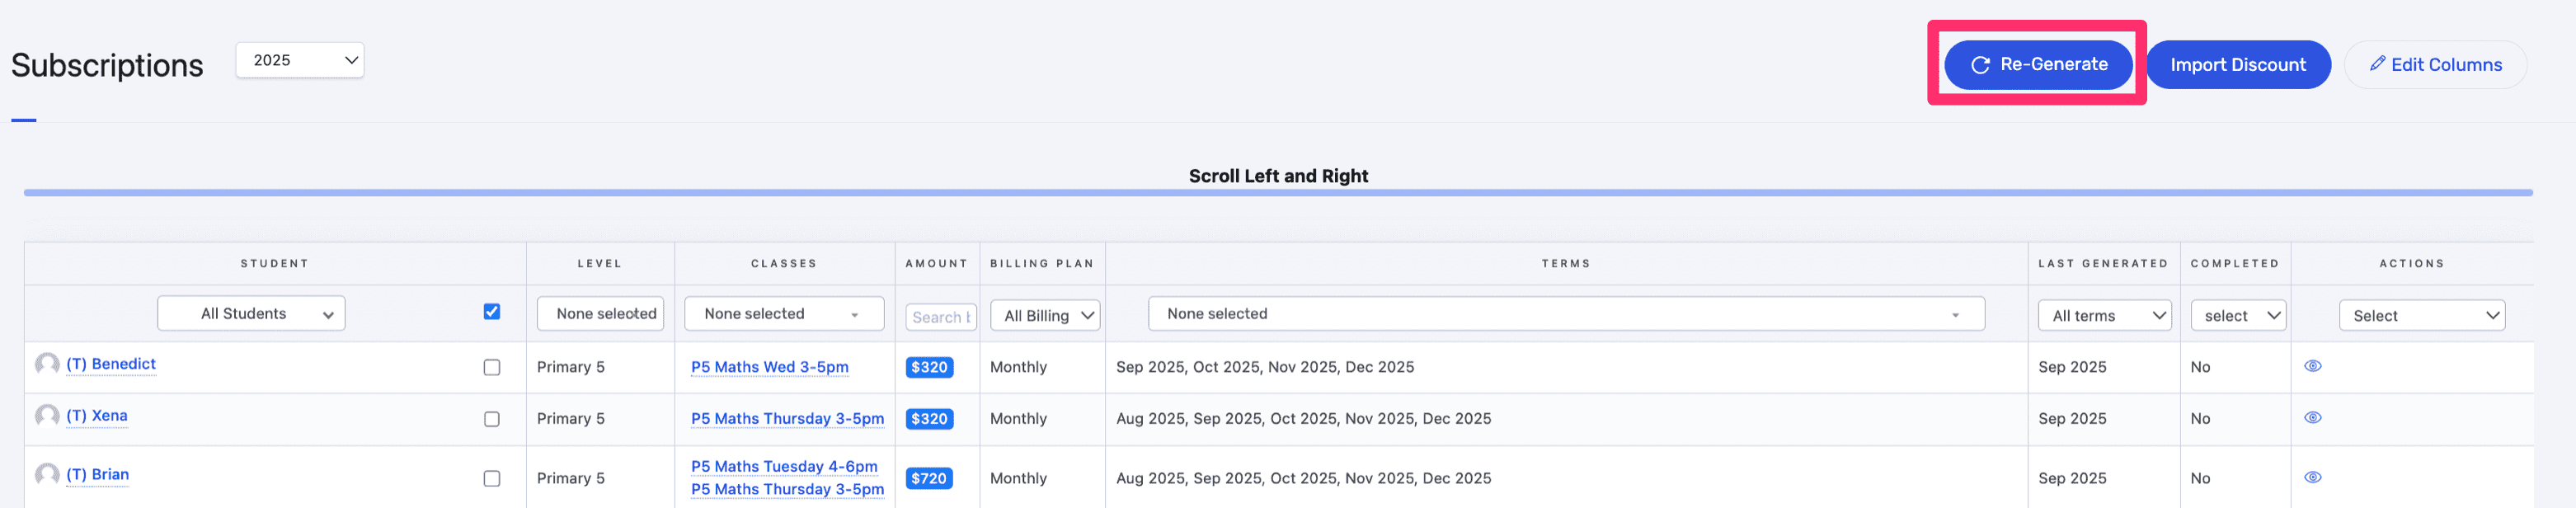
Task: Click the $320 amount badge for Xena
Action: tap(929, 419)
